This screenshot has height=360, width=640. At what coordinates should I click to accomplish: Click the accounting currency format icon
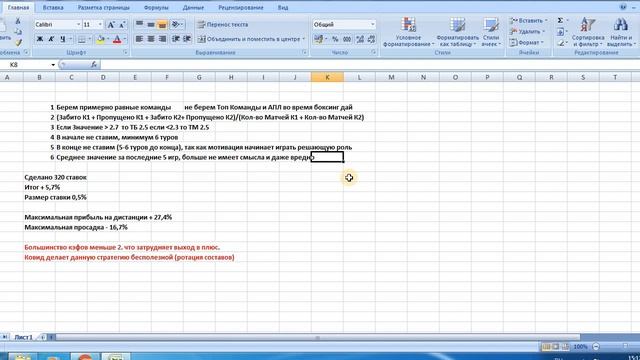318,39
